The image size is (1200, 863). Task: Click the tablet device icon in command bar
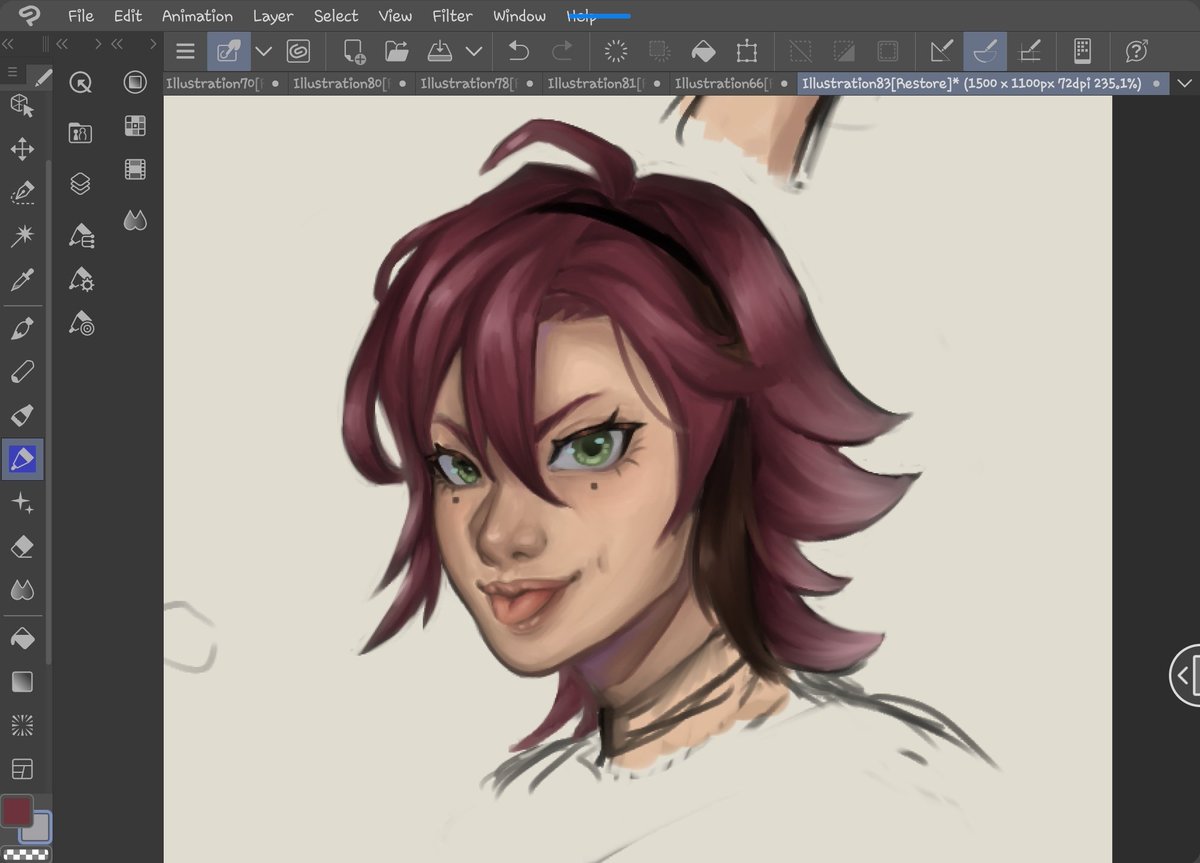[x=1082, y=51]
